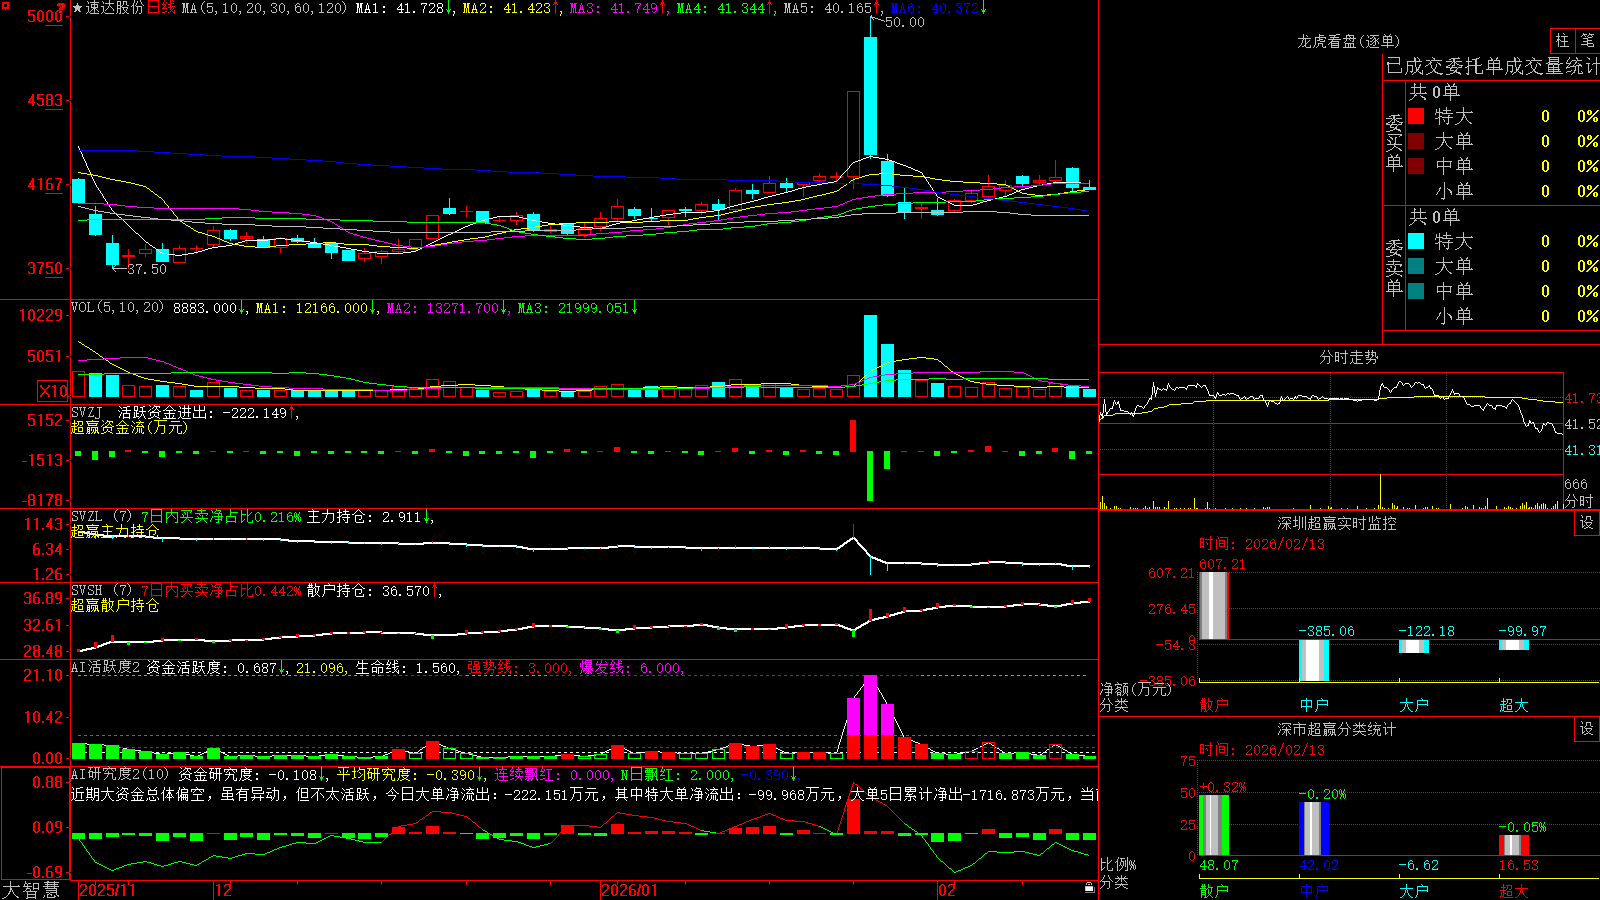This screenshot has height=900, width=1600.
Task: Click the 超赢散户持仓 yellow label
Action: tap(115, 605)
